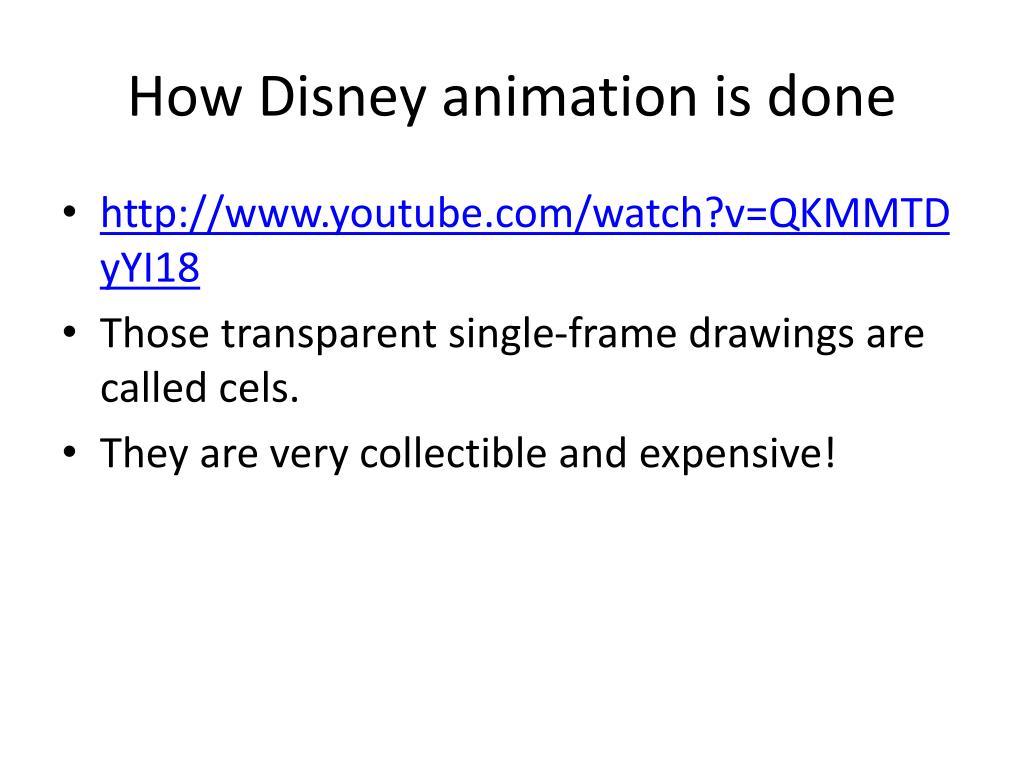Click 'They are very collectible and expensive!' line
This screenshot has width=1024, height=768.
point(468,454)
